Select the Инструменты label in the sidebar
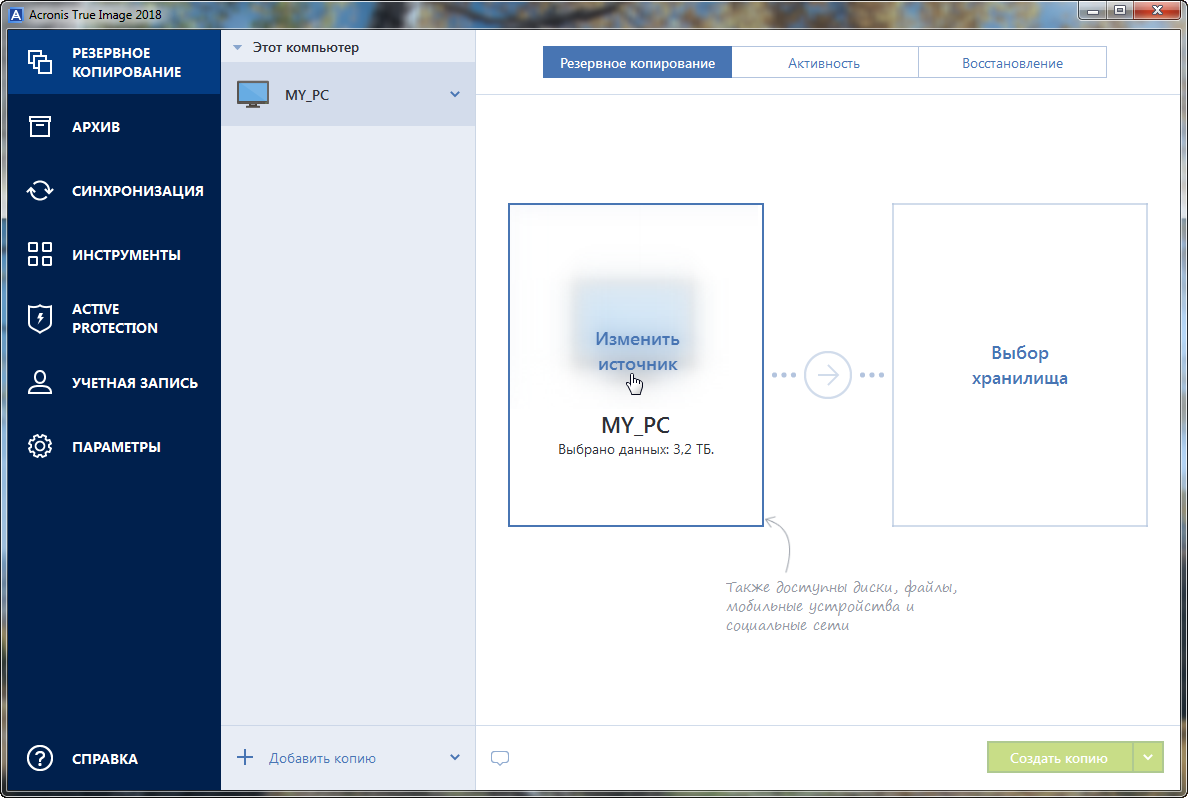 tap(127, 255)
